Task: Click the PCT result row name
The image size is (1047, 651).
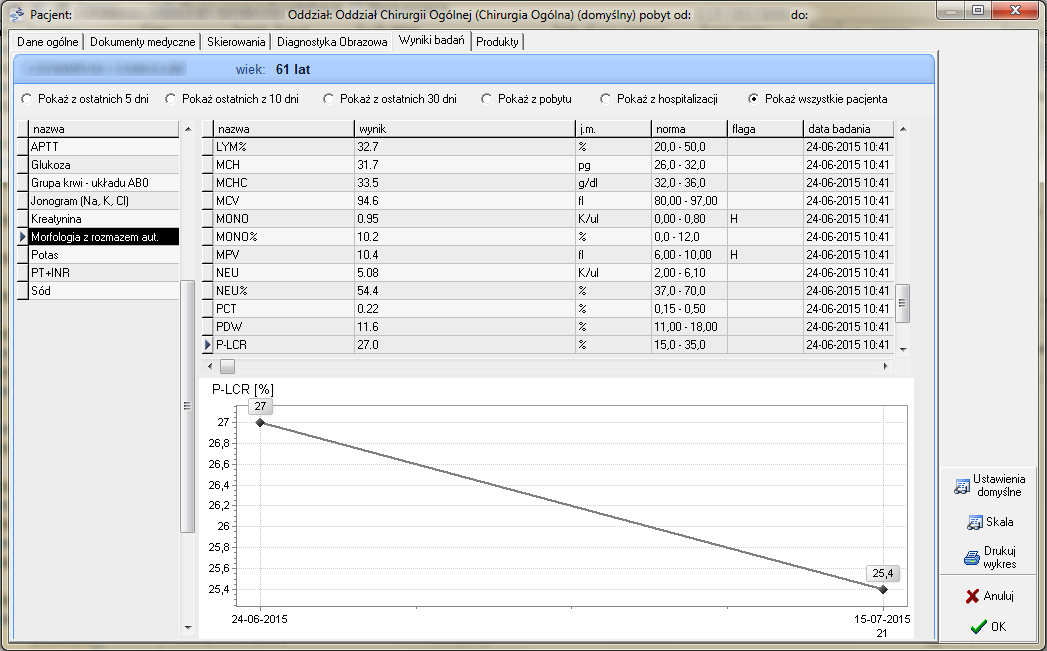Action: point(226,309)
